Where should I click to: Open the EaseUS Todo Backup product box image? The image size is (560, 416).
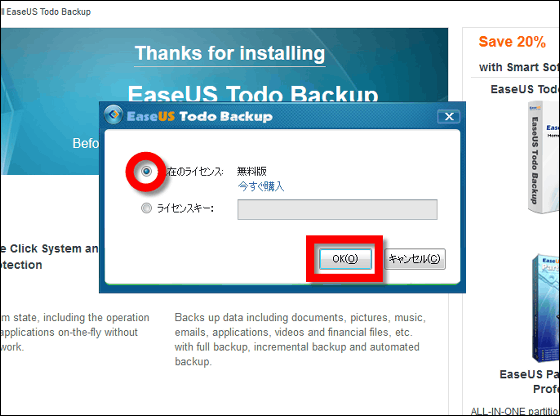pyautogui.click(x=543, y=157)
